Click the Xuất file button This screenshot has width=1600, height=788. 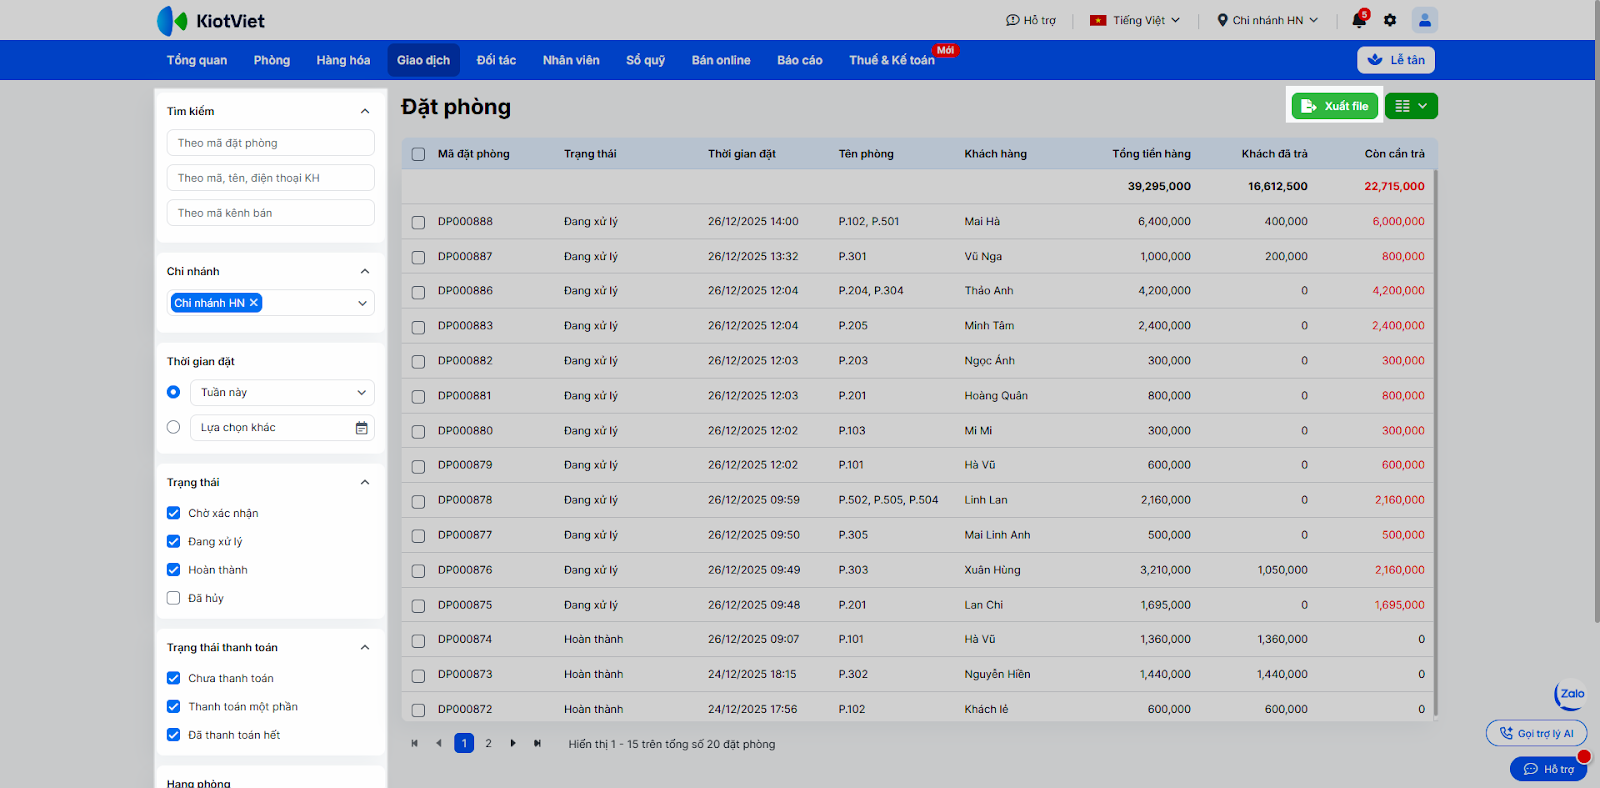click(x=1334, y=106)
